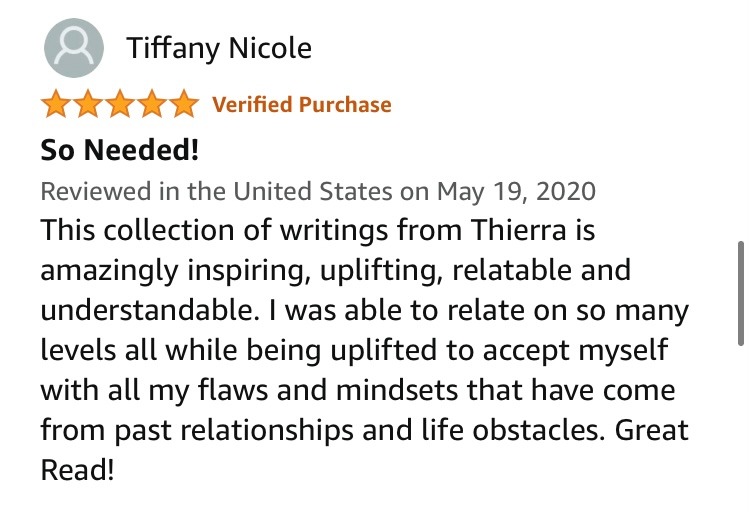Click the line beginning 'from past relationships'
750x512 pixels.
pyautogui.click(x=364, y=431)
